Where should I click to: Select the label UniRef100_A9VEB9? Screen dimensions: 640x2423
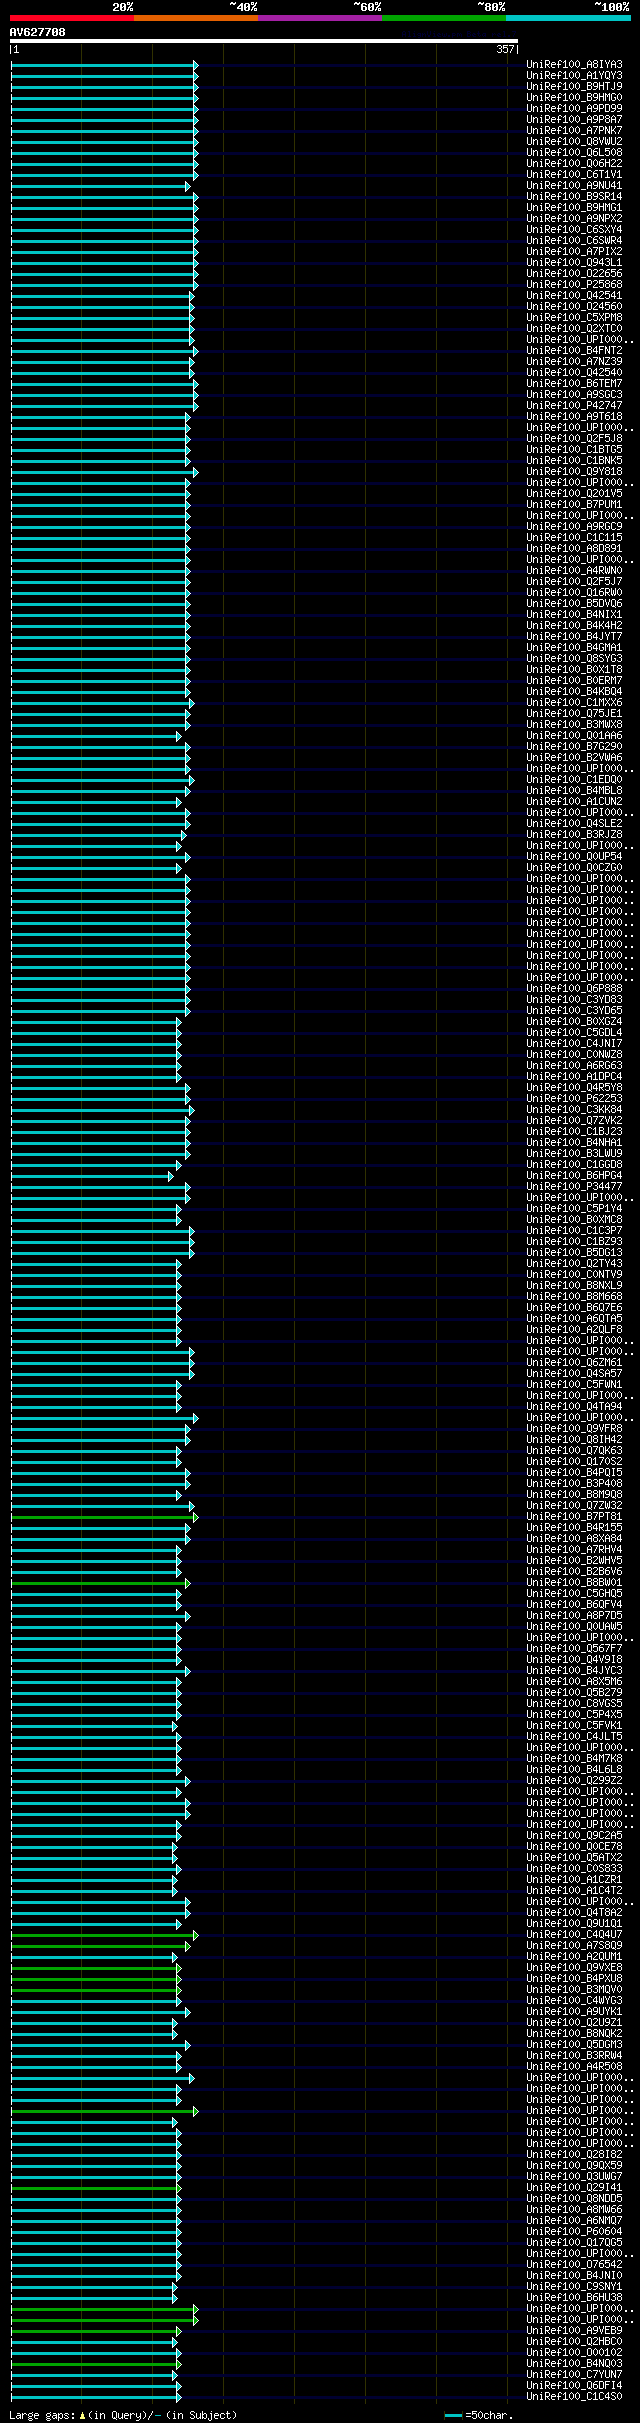coord(574,2331)
